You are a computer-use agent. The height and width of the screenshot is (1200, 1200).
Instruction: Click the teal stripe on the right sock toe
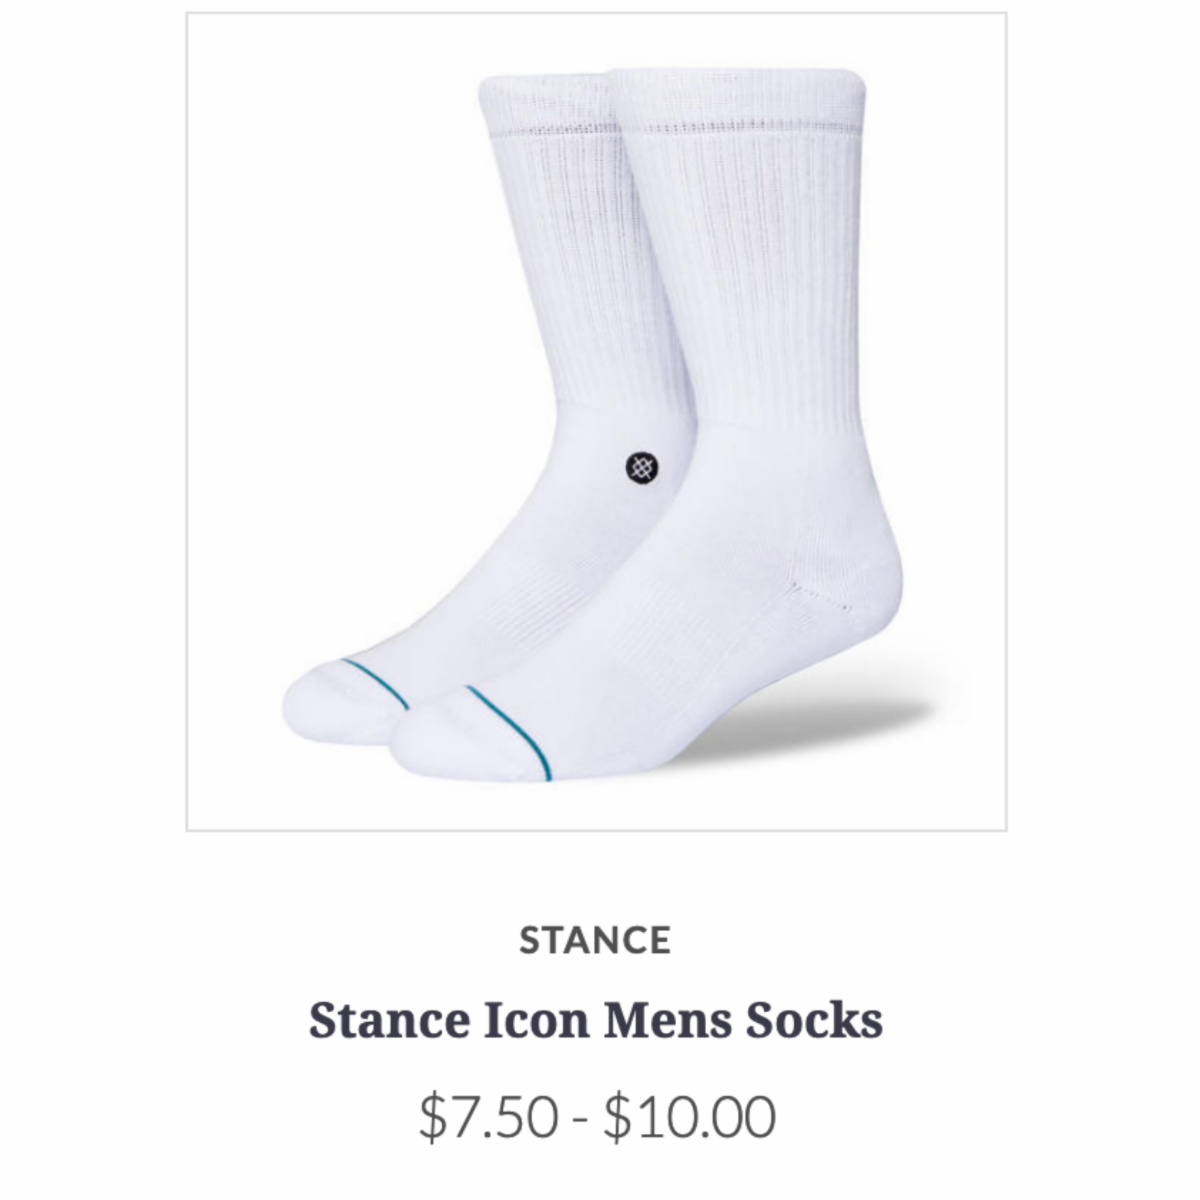(x=510, y=732)
